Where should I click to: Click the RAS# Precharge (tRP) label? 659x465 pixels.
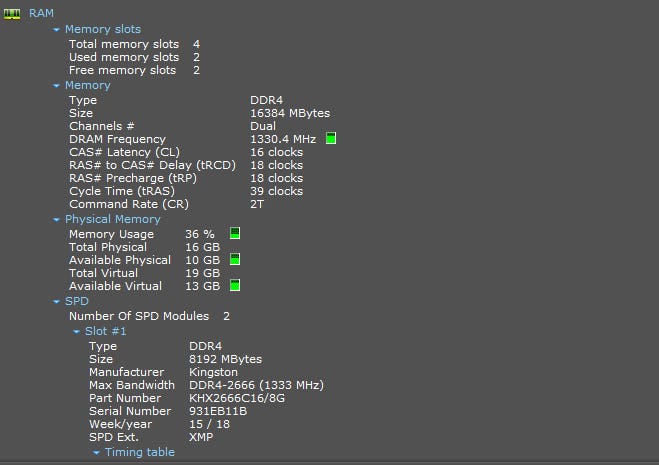(133, 178)
